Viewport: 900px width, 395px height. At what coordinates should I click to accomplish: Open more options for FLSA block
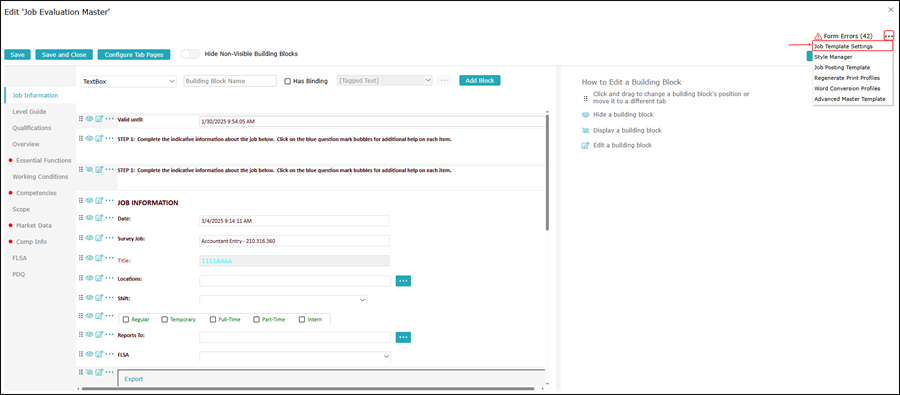[x=109, y=354]
